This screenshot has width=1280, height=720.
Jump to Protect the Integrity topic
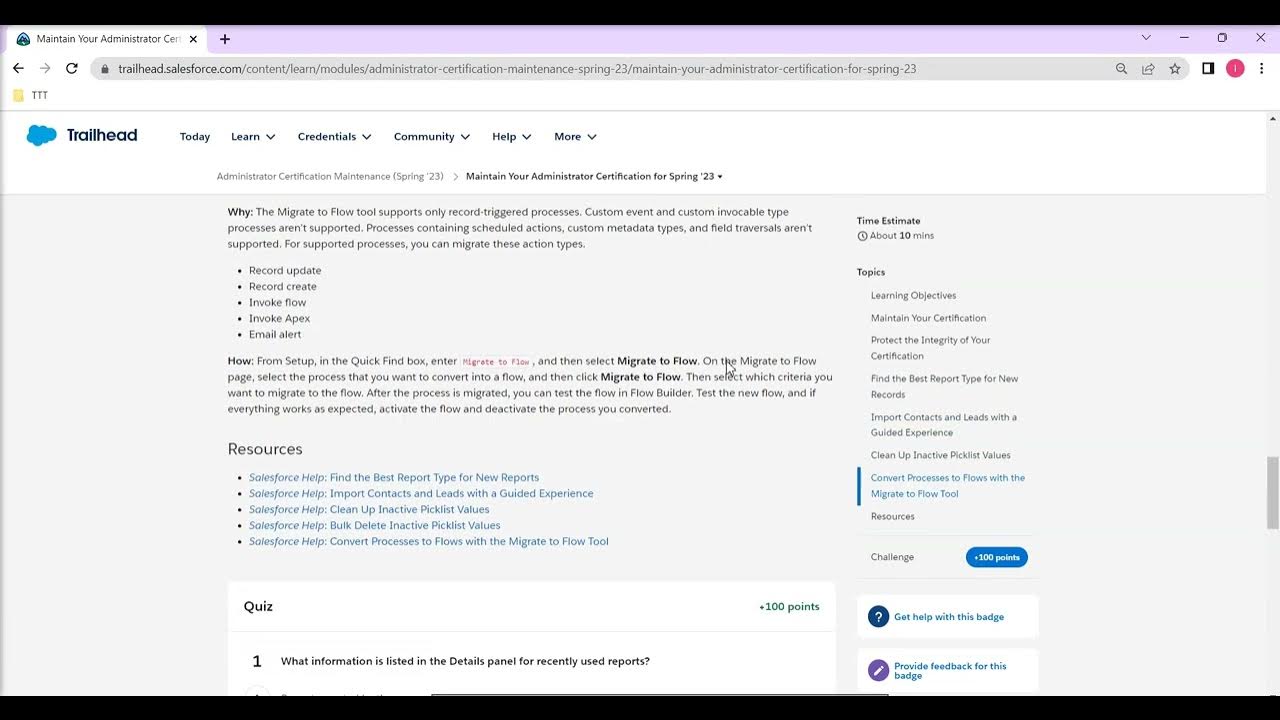(x=931, y=348)
